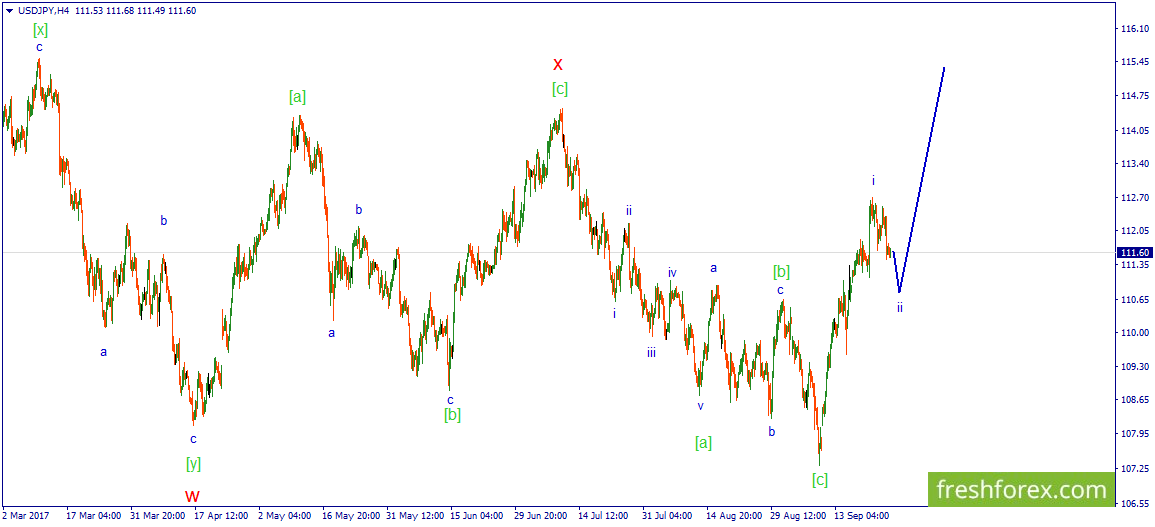This screenshot has width=1155, height=527.
Task: Click the 110.00 price axis label
Action: [1135, 332]
